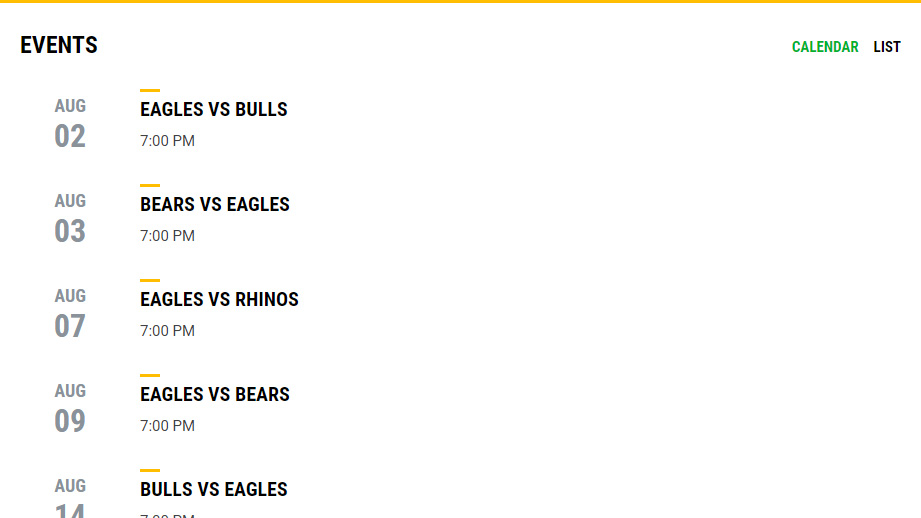Viewport: 921px width, 518px height.
Task: Click the 7:00 PM time under Eagles vs Bears
Action: click(x=167, y=426)
